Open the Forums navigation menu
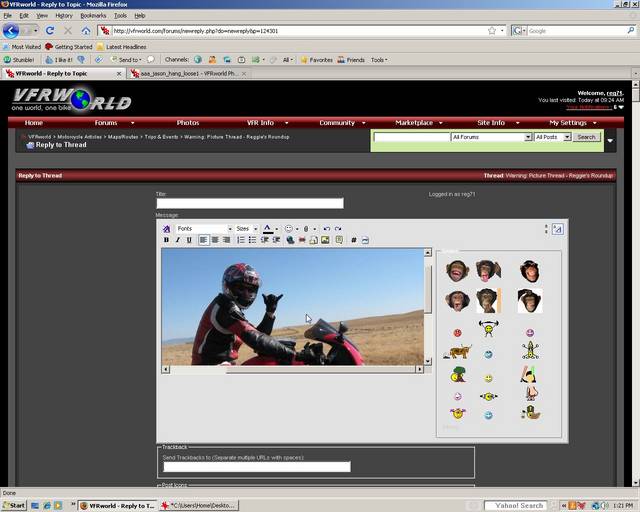Image resolution: width=640 pixels, height=512 pixels. pos(106,123)
